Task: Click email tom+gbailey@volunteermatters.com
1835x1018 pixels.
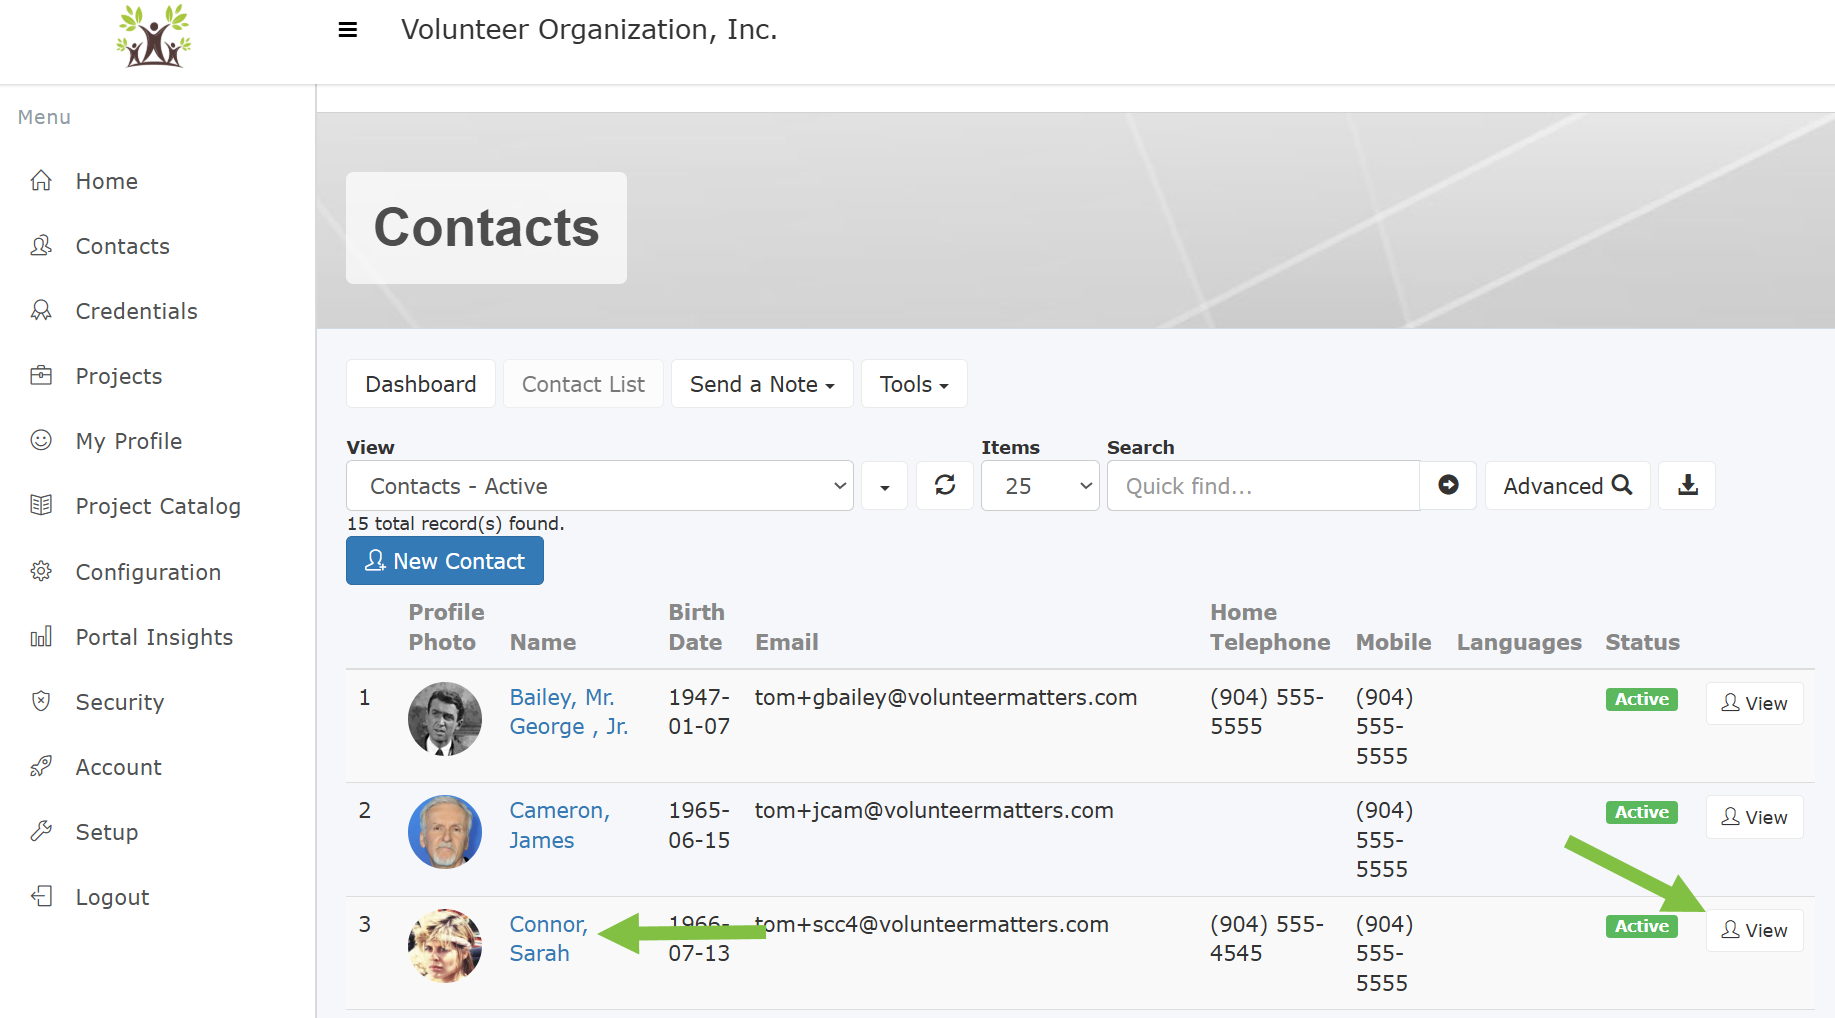Action: tap(946, 697)
